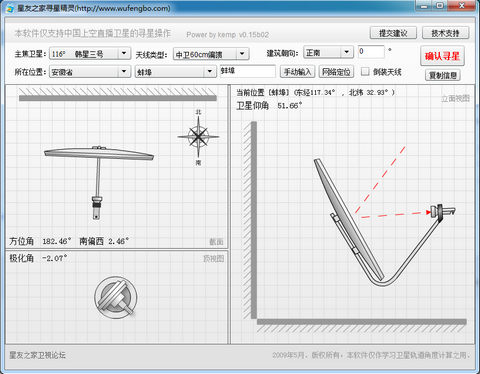
Task: Click the compass rose icon
Action: (198, 136)
